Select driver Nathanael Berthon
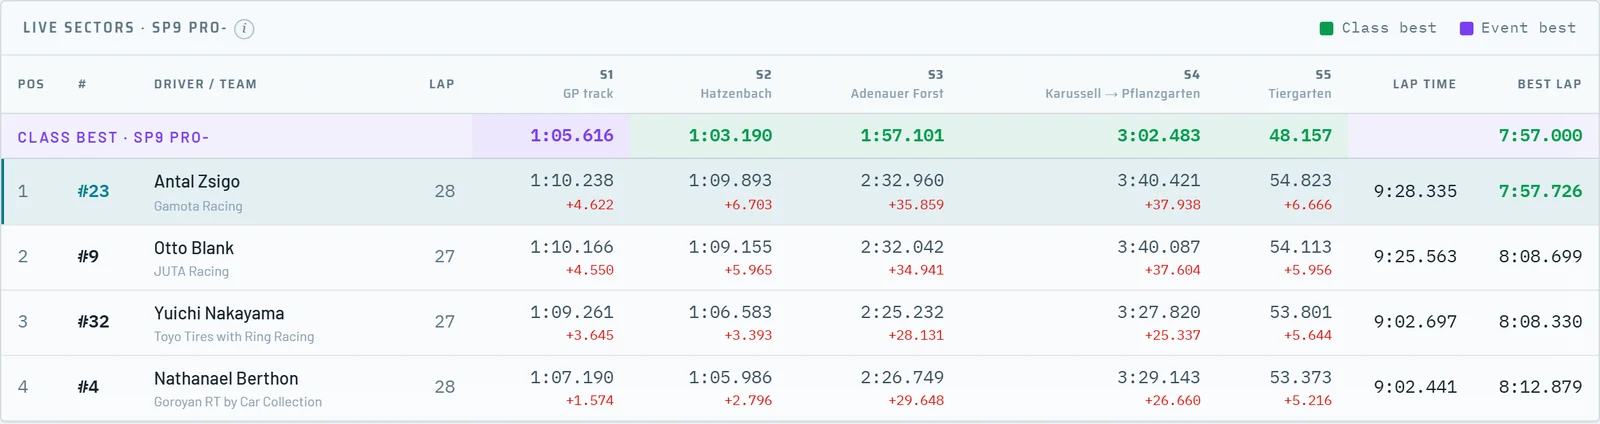The width and height of the screenshot is (1600, 424). tap(226, 378)
